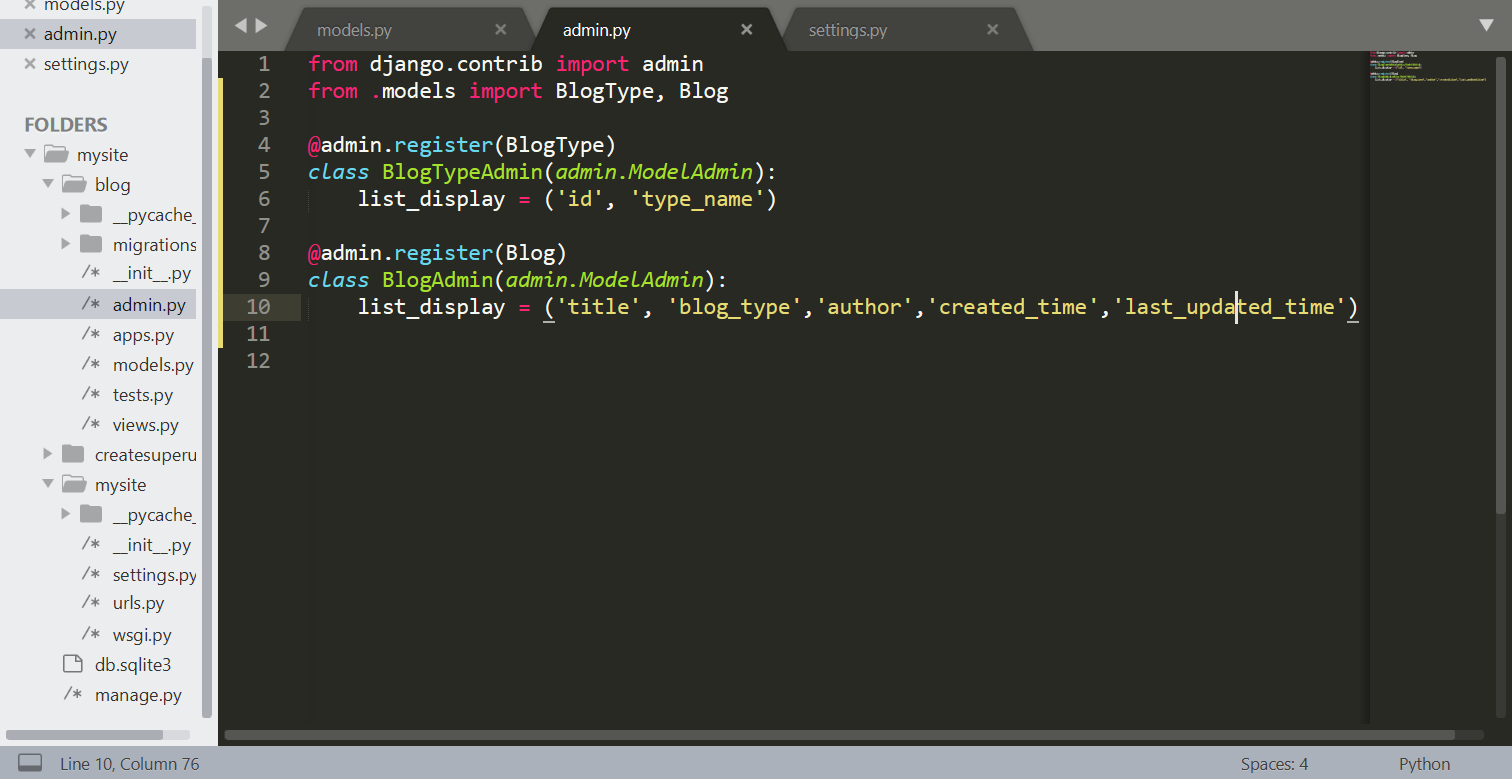Click line number 4 in gutter
1512x779 pixels.
click(264, 145)
